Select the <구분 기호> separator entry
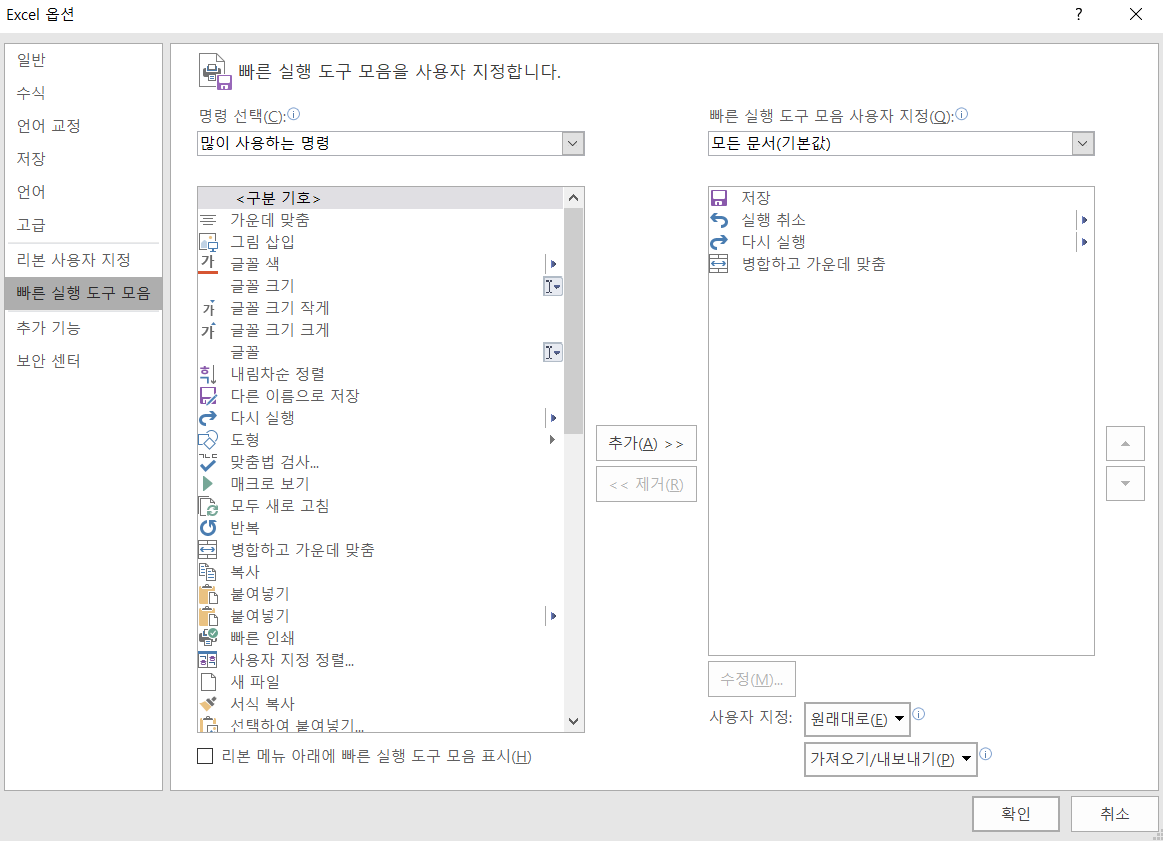1163x841 pixels. 380,198
